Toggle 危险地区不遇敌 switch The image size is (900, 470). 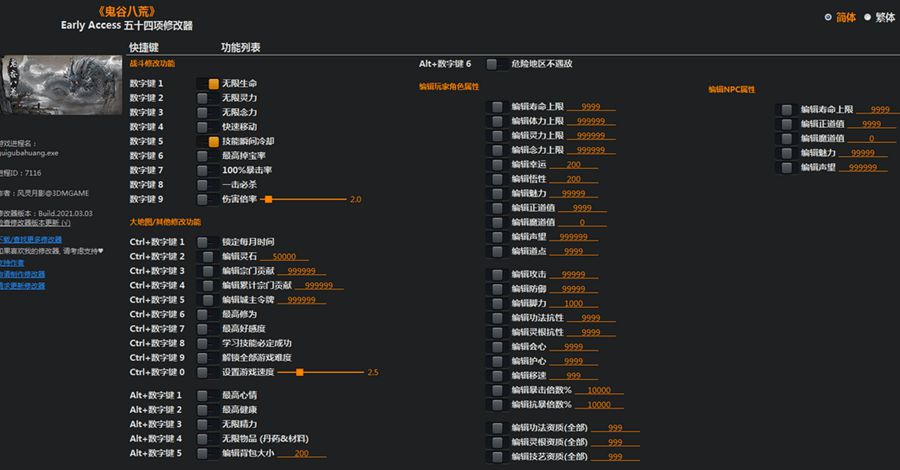(x=492, y=64)
